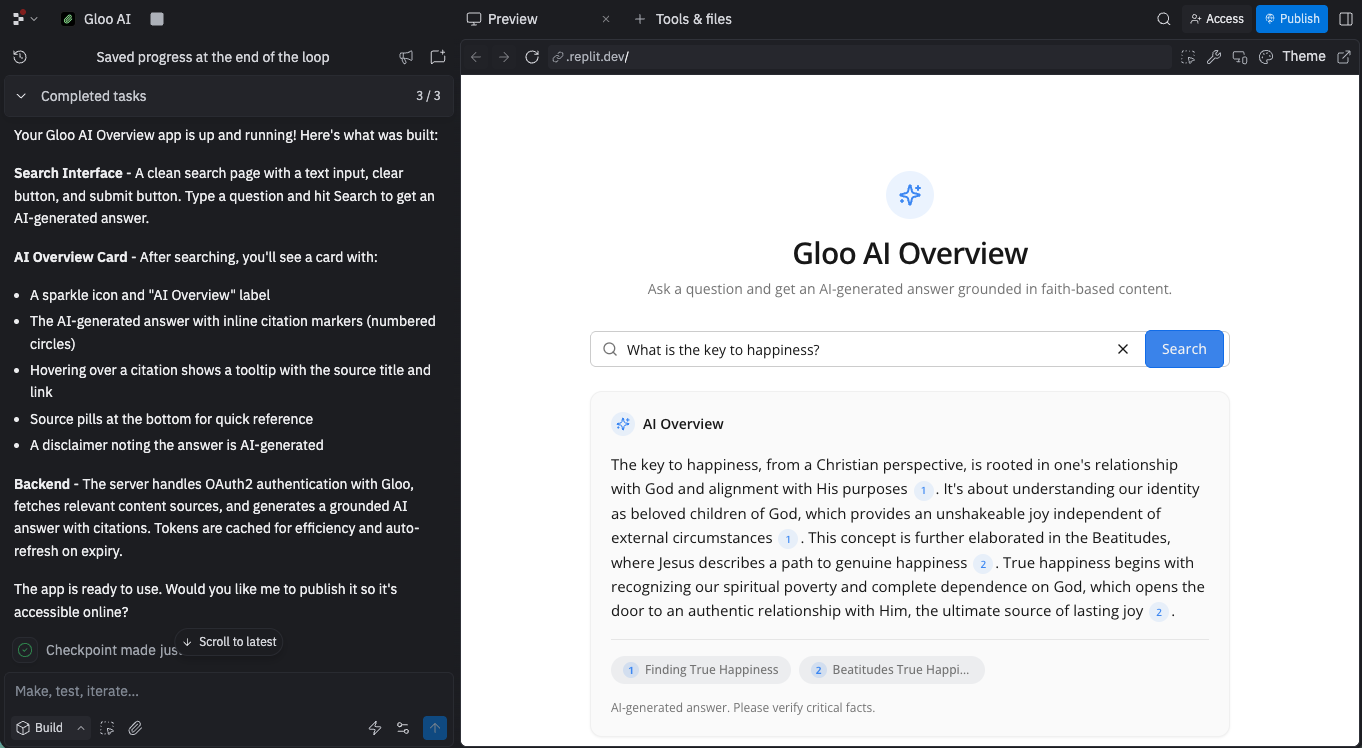
Task: Click the gray stop square beside Gloo AI
Action: [156, 19]
